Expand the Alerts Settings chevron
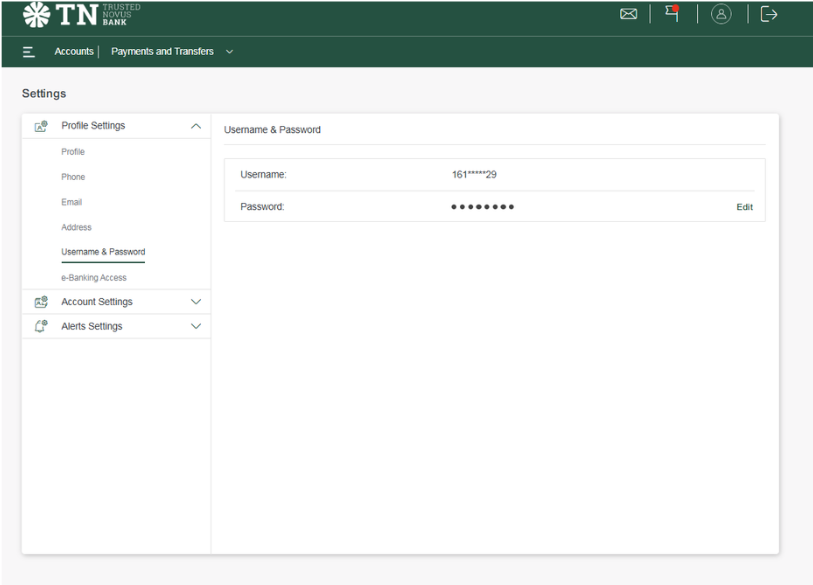813x585 pixels. click(196, 327)
